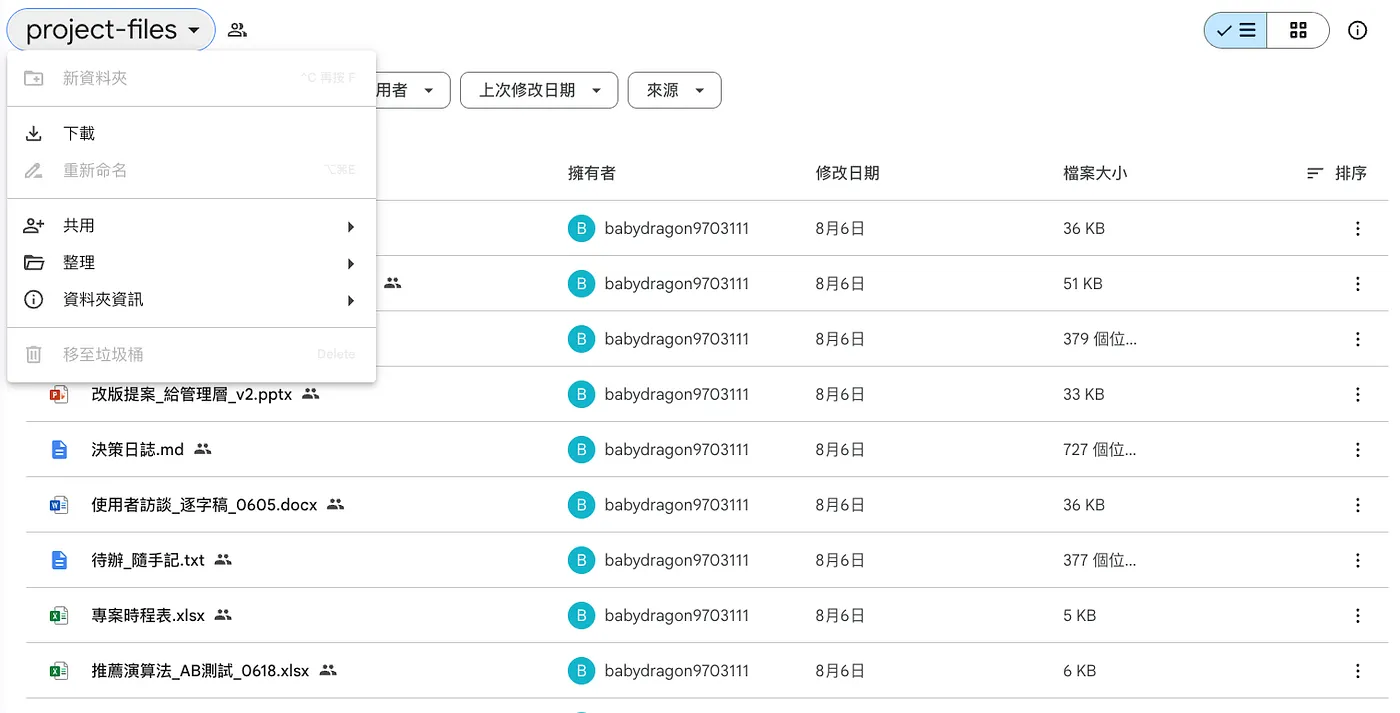Click the document icon of 待辦_隨手記.txt
1400x713 pixels.
[x=59, y=560]
